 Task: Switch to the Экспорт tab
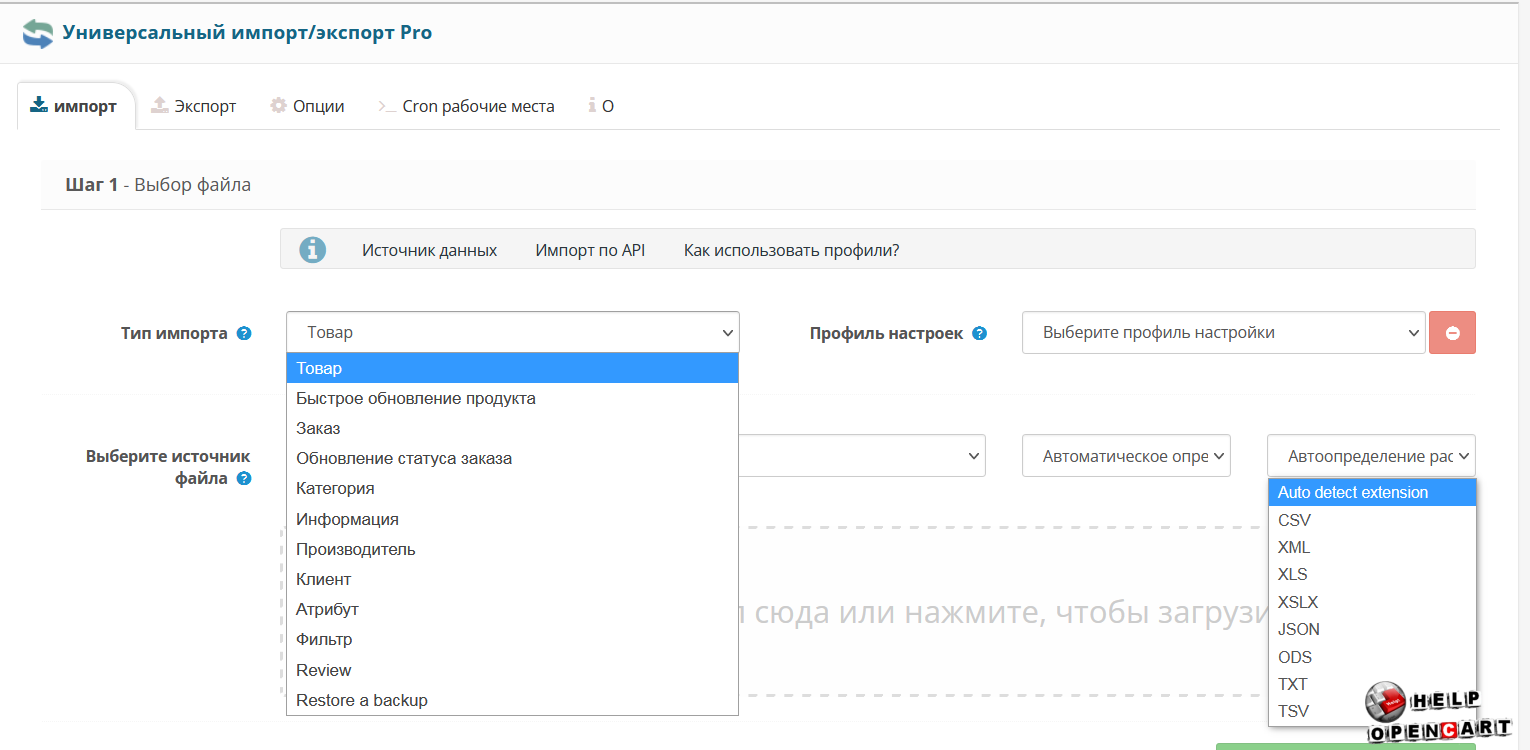tap(194, 106)
